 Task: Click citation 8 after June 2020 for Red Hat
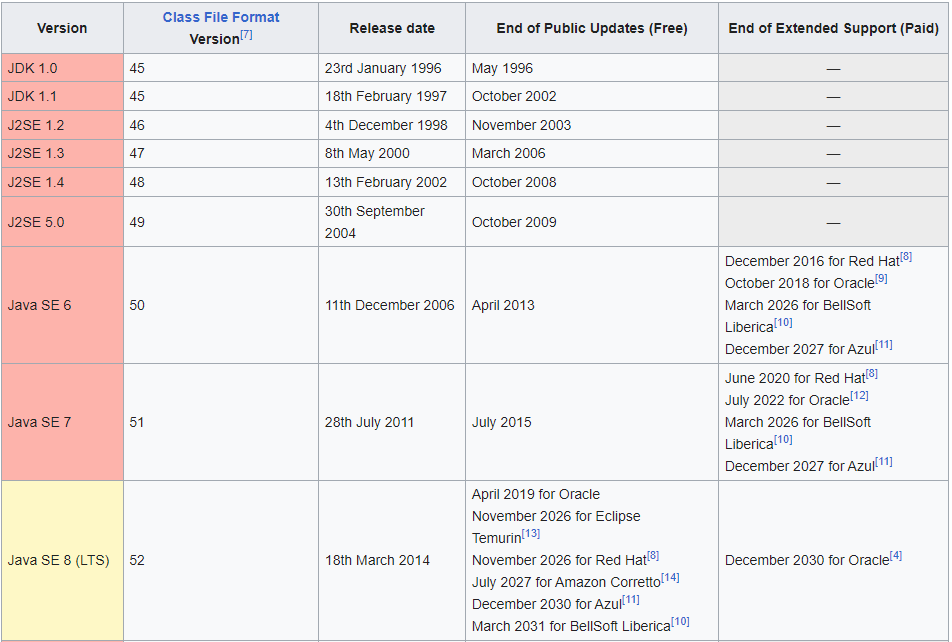871,374
